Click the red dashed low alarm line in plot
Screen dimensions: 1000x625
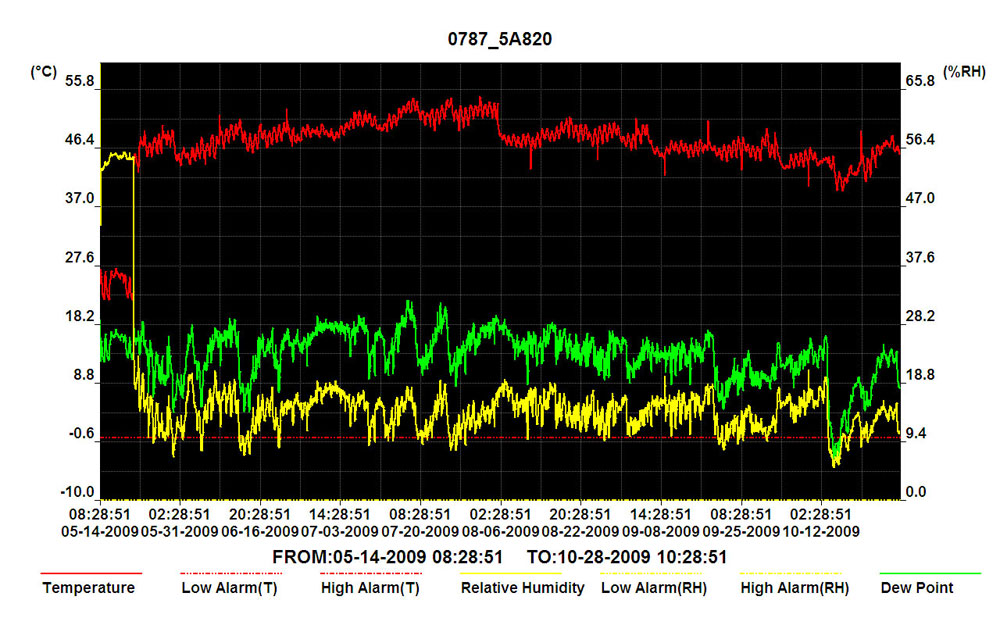point(501,438)
